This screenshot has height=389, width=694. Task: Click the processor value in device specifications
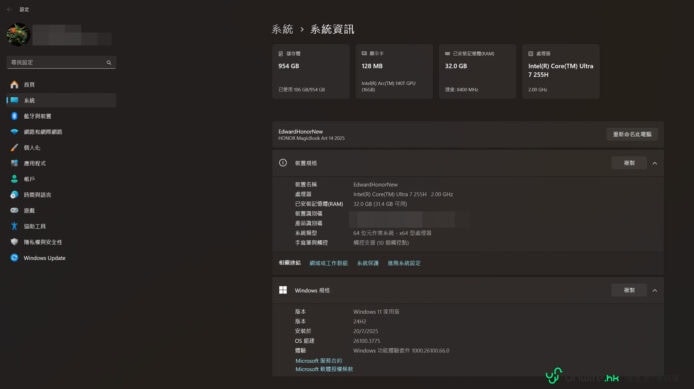403,194
